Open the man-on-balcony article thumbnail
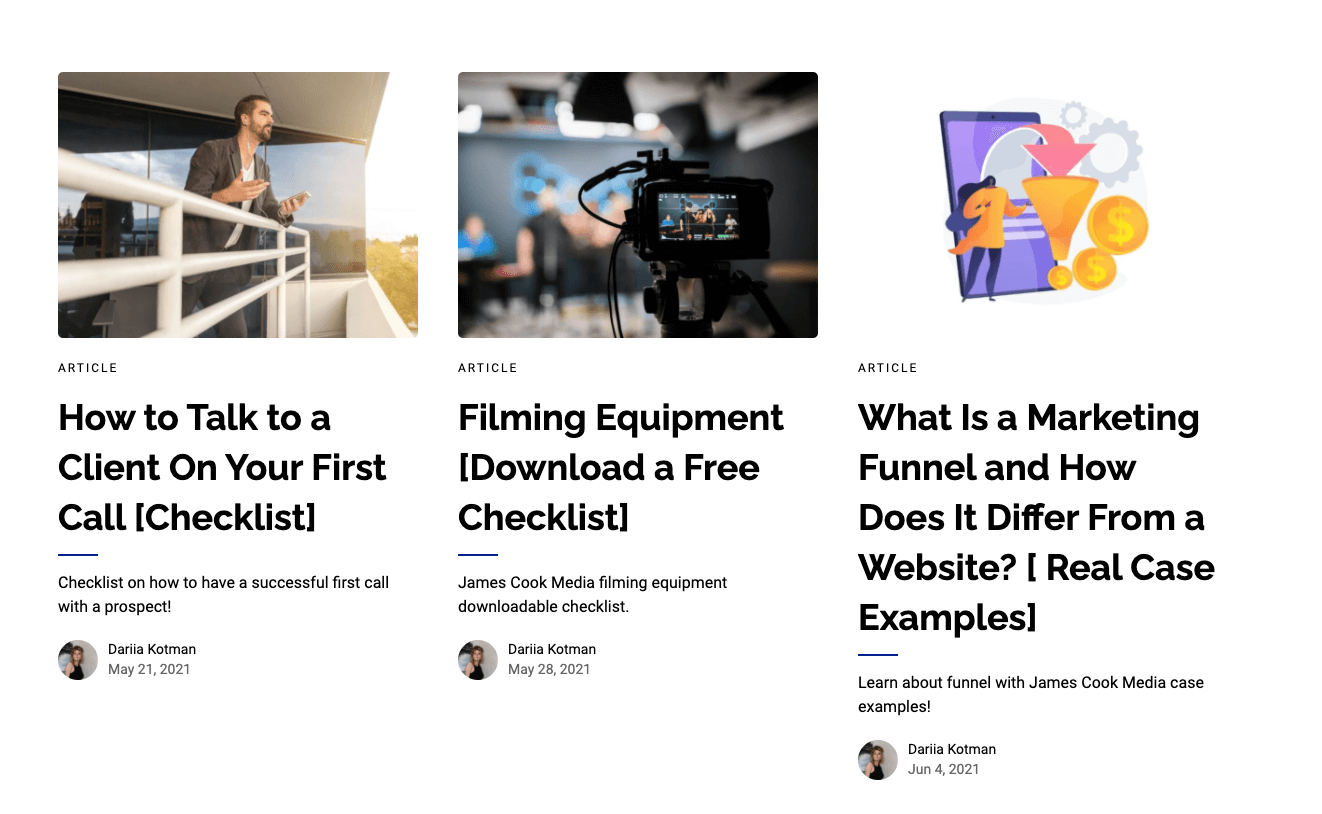This screenshot has height=814, width=1322. click(x=238, y=205)
